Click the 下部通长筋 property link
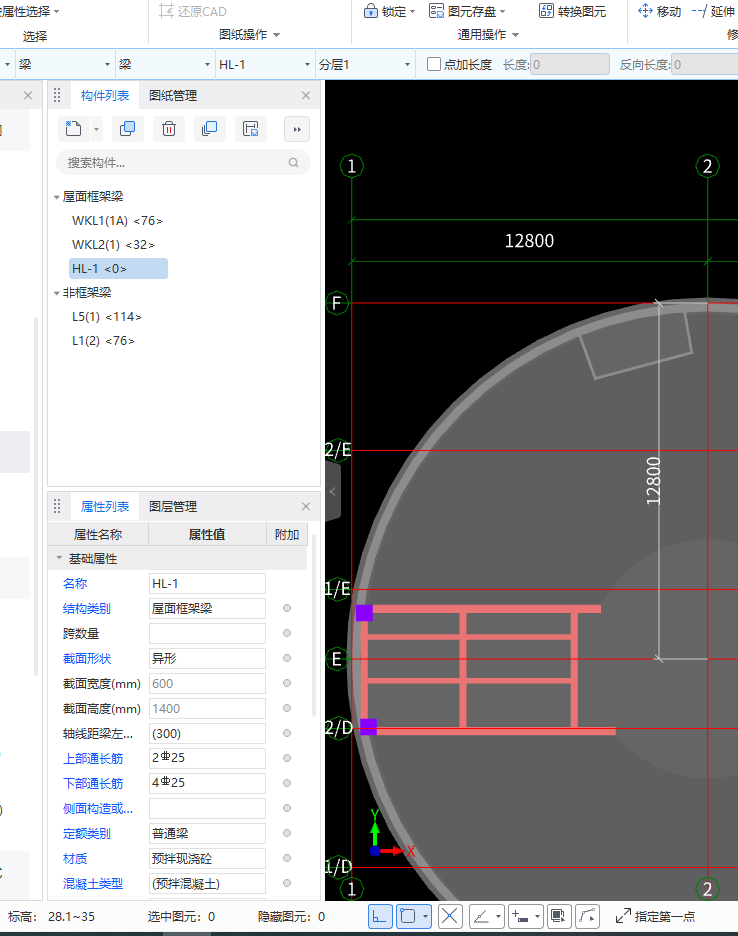This screenshot has width=738, height=936. (x=93, y=783)
